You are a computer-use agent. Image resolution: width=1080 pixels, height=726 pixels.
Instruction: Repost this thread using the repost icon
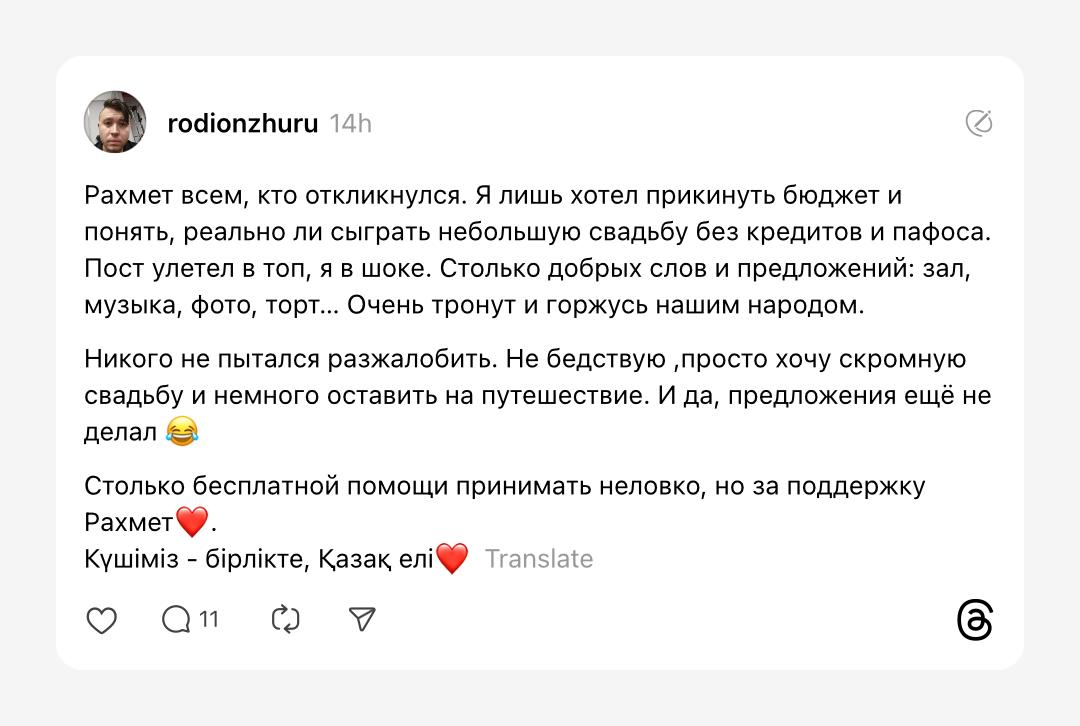286,620
